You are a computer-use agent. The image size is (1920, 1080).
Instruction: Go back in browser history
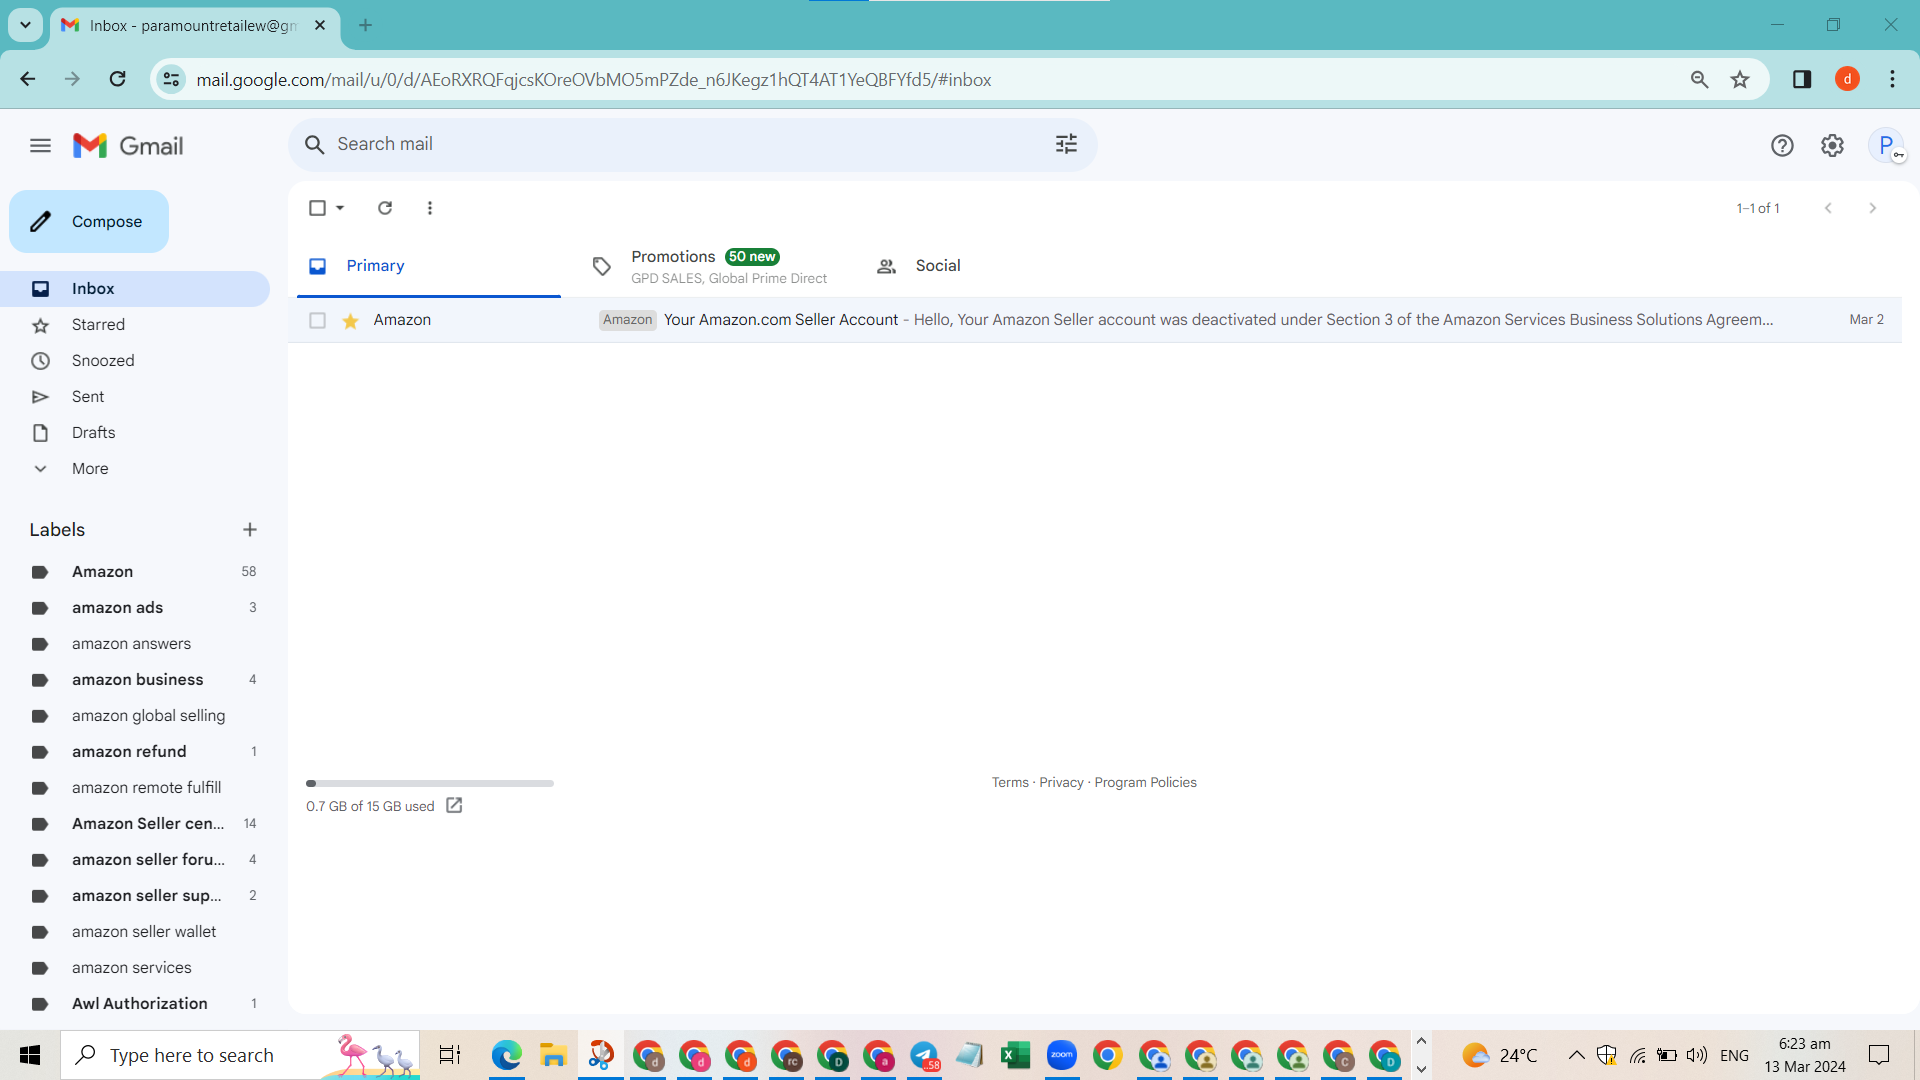pyautogui.click(x=28, y=79)
